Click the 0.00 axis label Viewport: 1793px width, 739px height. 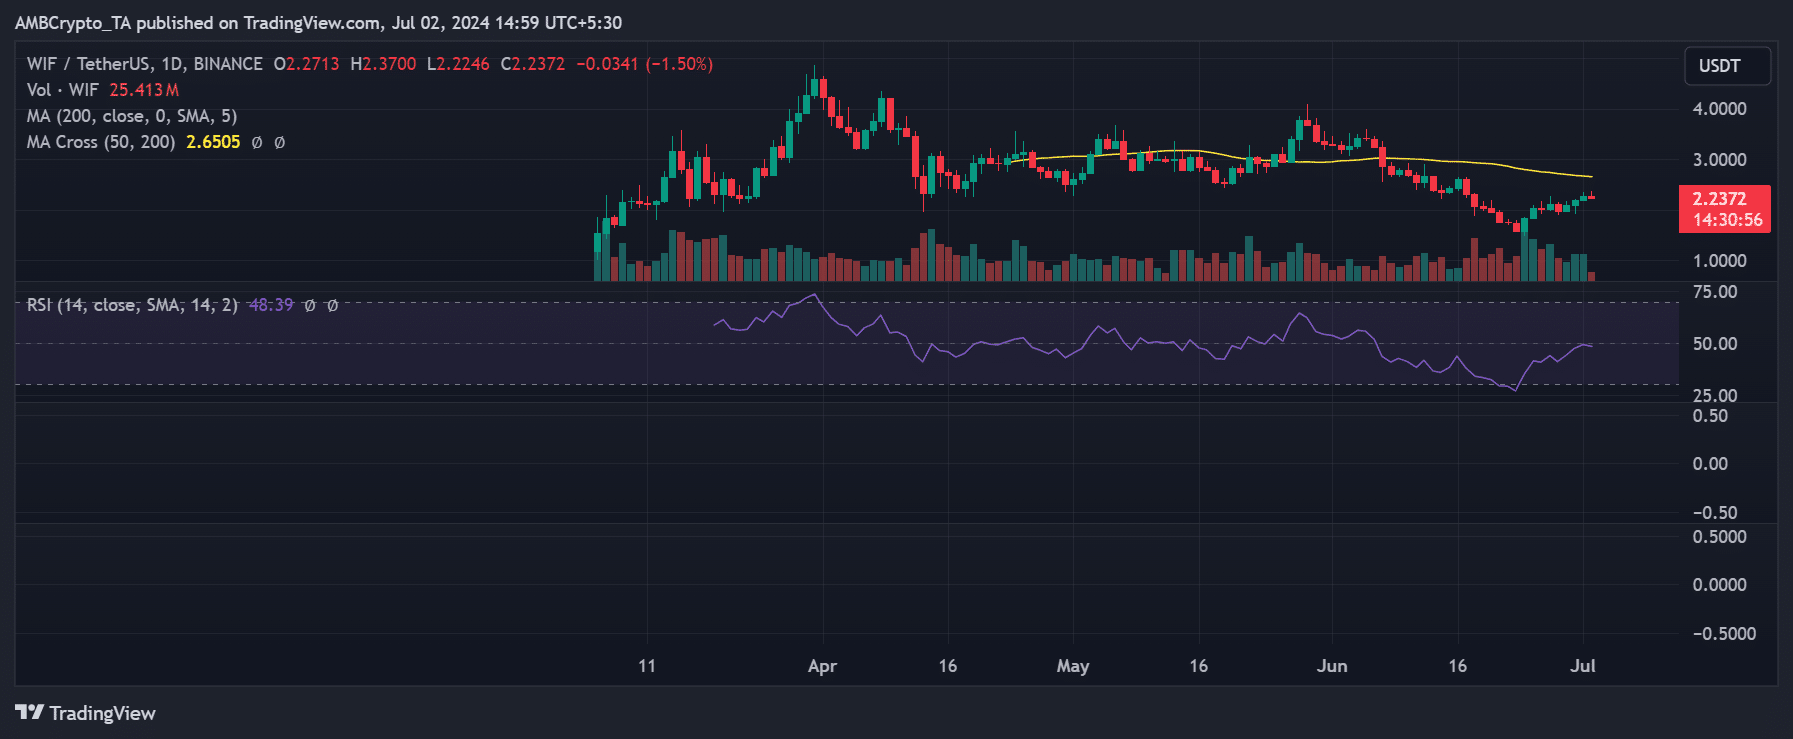(x=1710, y=464)
